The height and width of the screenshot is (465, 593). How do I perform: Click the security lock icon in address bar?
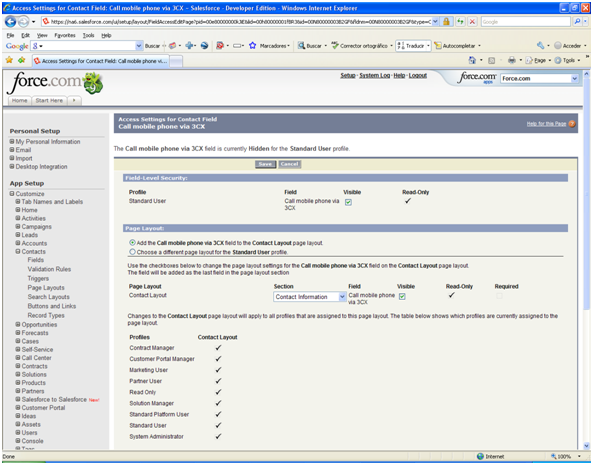click(x=446, y=22)
